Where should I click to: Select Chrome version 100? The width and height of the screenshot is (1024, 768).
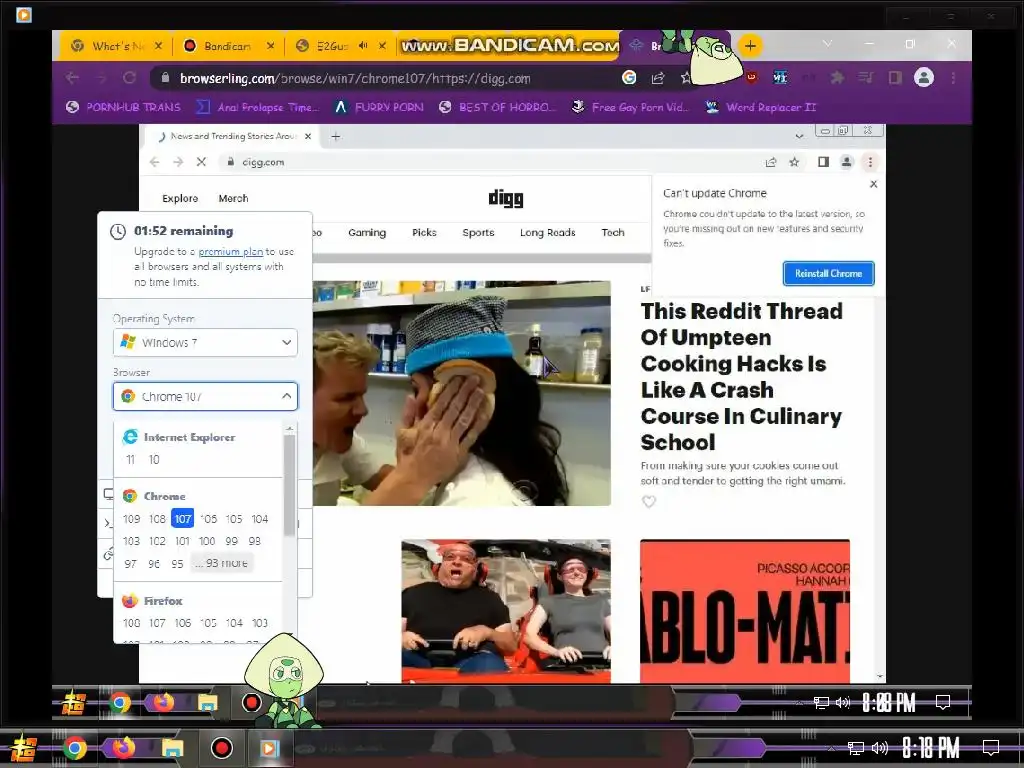click(x=207, y=541)
